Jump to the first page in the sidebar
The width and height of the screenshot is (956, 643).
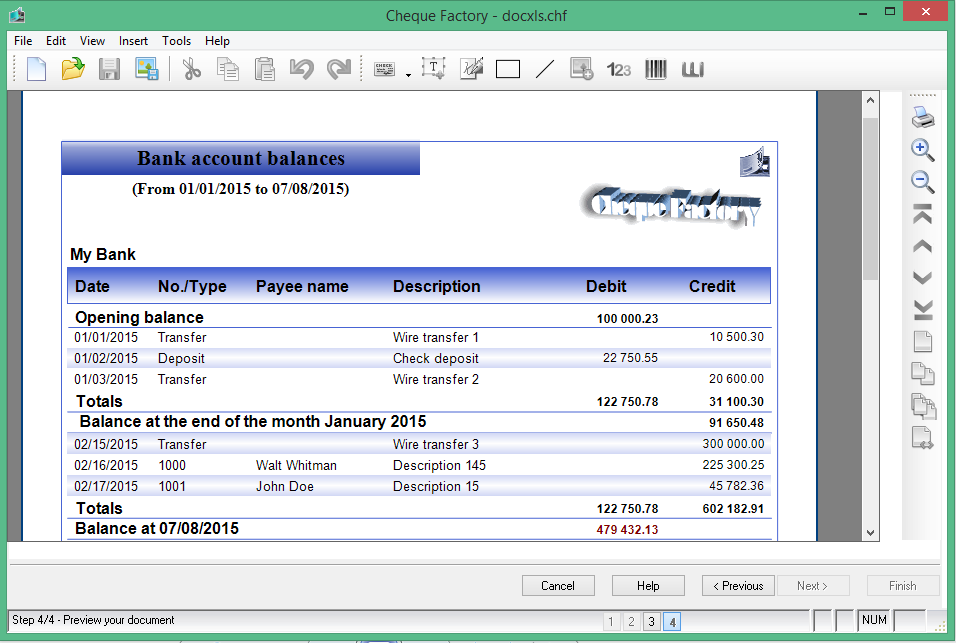coord(922,214)
